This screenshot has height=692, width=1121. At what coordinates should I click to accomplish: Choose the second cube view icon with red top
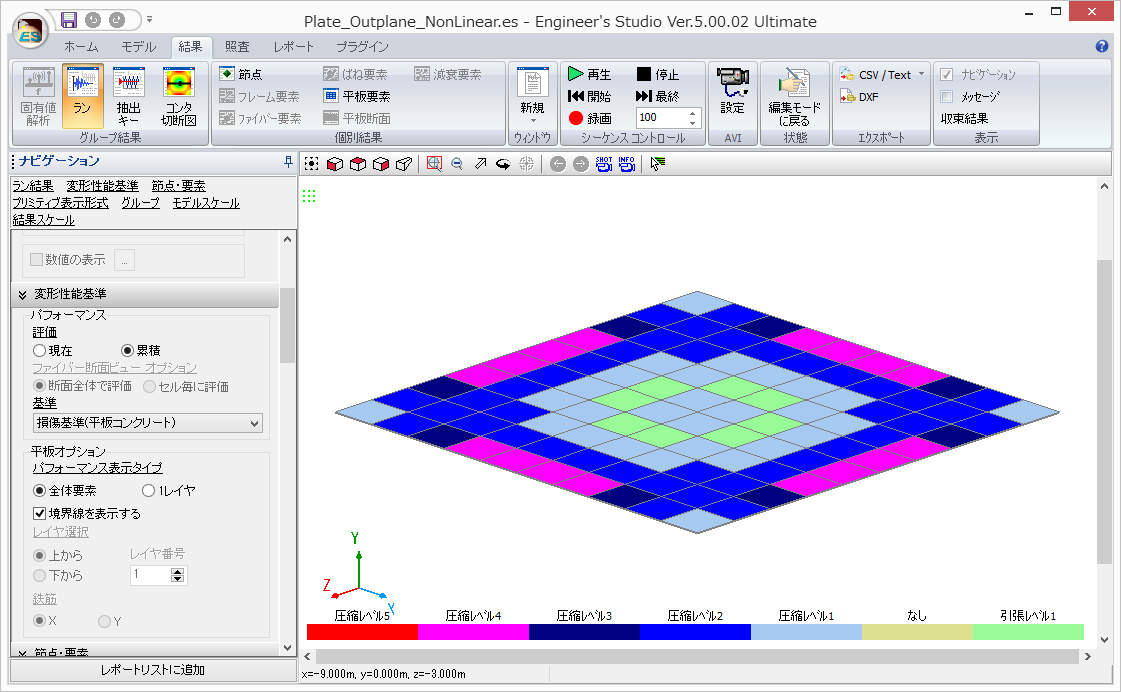pos(357,164)
